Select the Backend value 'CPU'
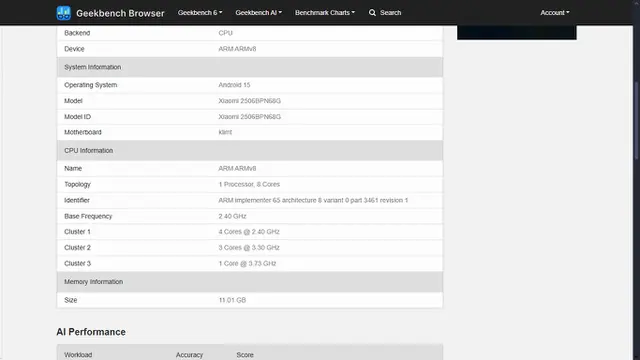The width and height of the screenshot is (640, 360). [225, 33]
